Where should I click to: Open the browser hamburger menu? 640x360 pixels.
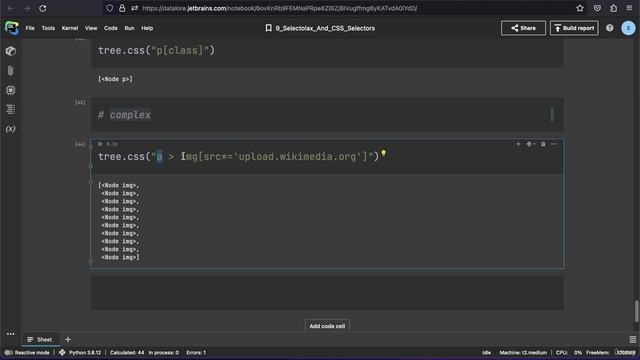(x=629, y=8)
